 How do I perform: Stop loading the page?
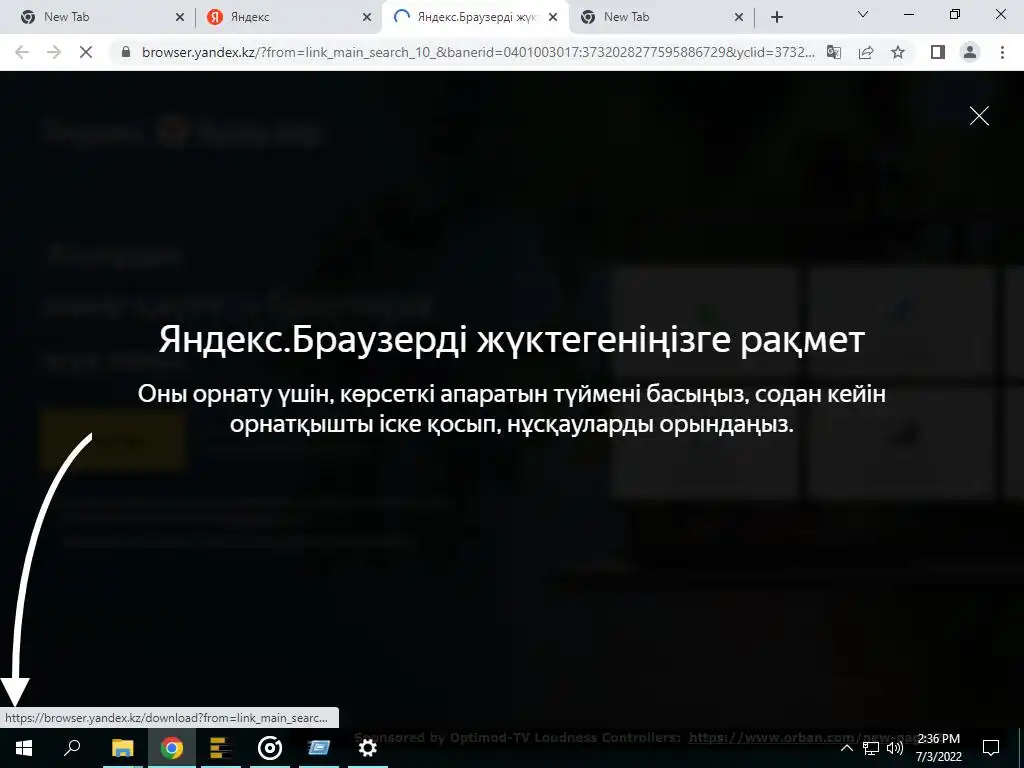(x=86, y=52)
